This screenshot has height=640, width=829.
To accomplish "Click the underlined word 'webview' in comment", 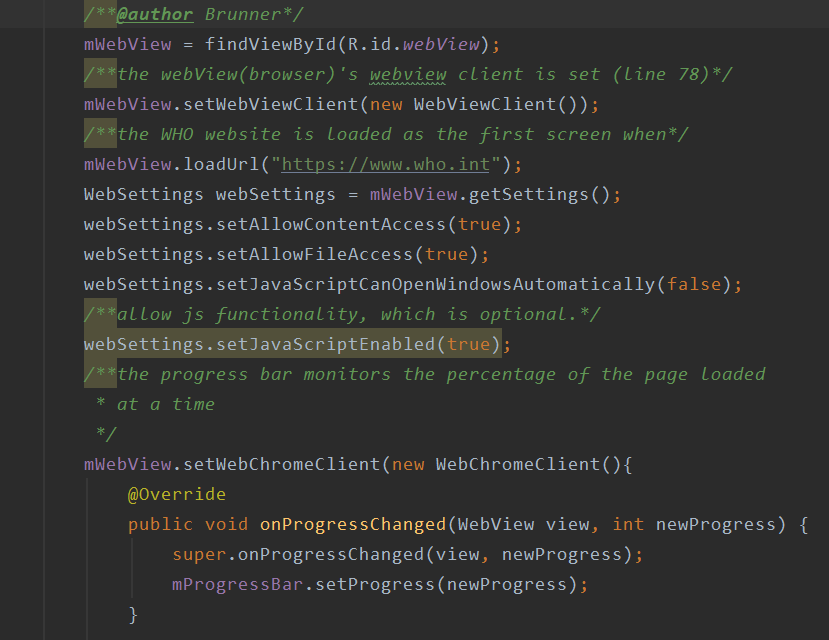I will [408, 75].
